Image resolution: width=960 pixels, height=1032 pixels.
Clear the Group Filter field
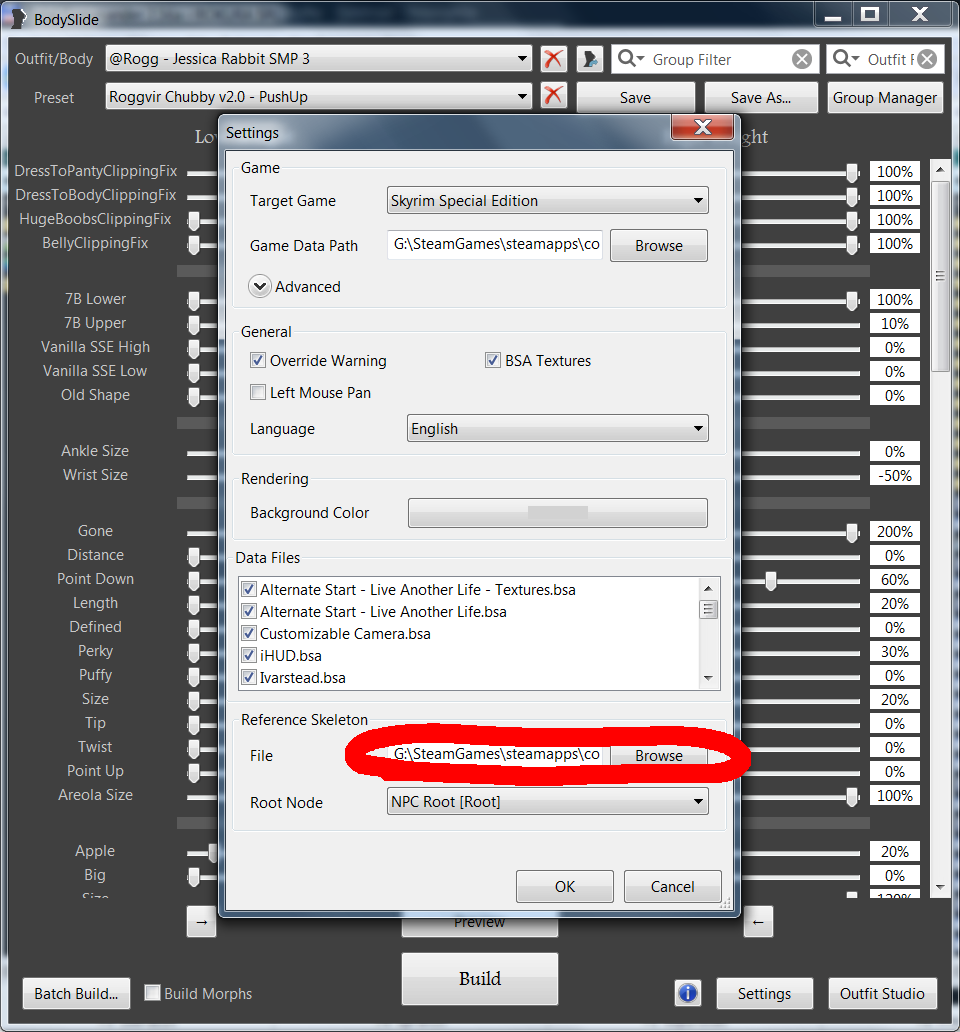(x=801, y=60)
